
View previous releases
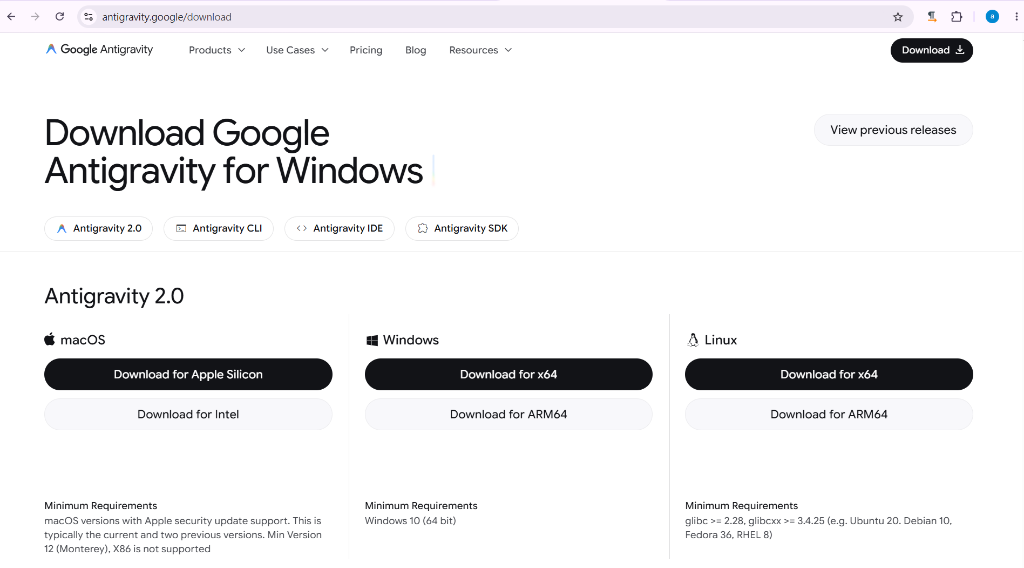[x=893, y=130]
